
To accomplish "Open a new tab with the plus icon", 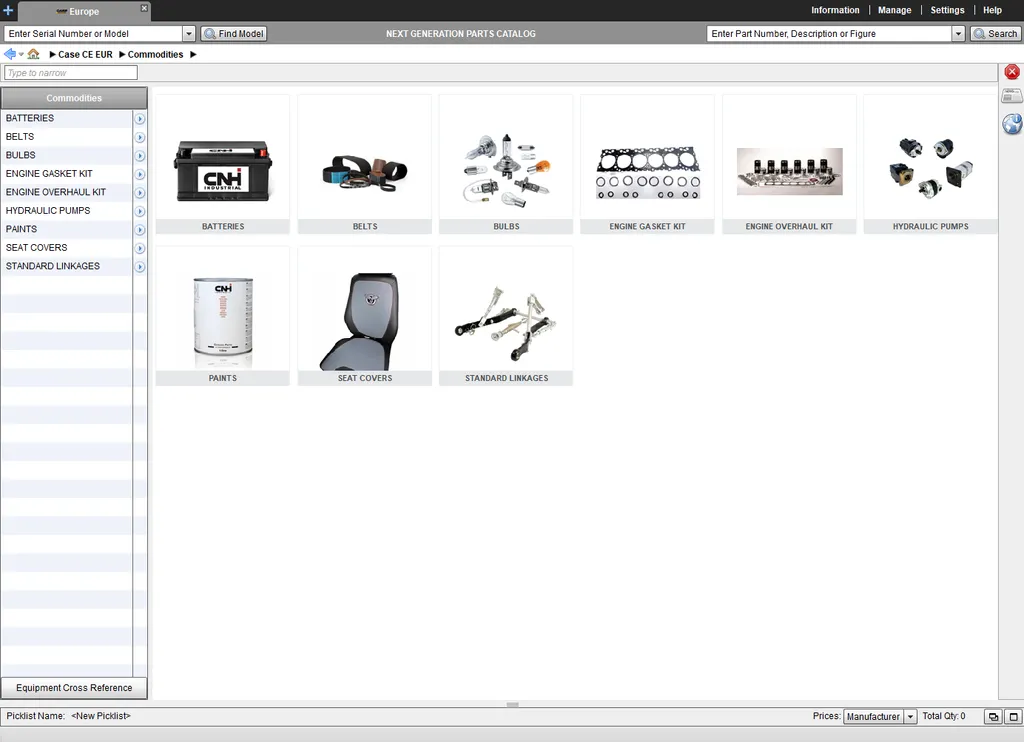I will coord(8,10).
